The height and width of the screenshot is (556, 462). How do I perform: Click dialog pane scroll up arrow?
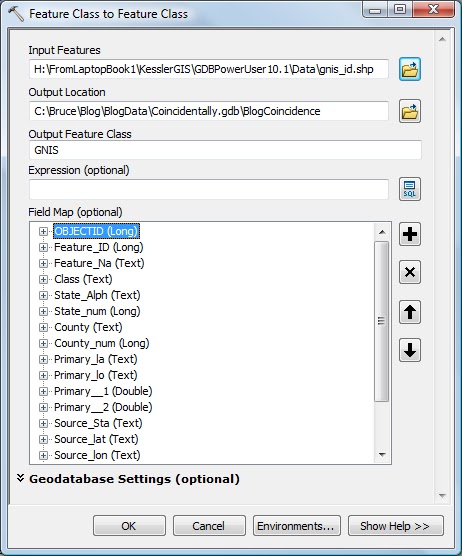click(x=442, y=39)
